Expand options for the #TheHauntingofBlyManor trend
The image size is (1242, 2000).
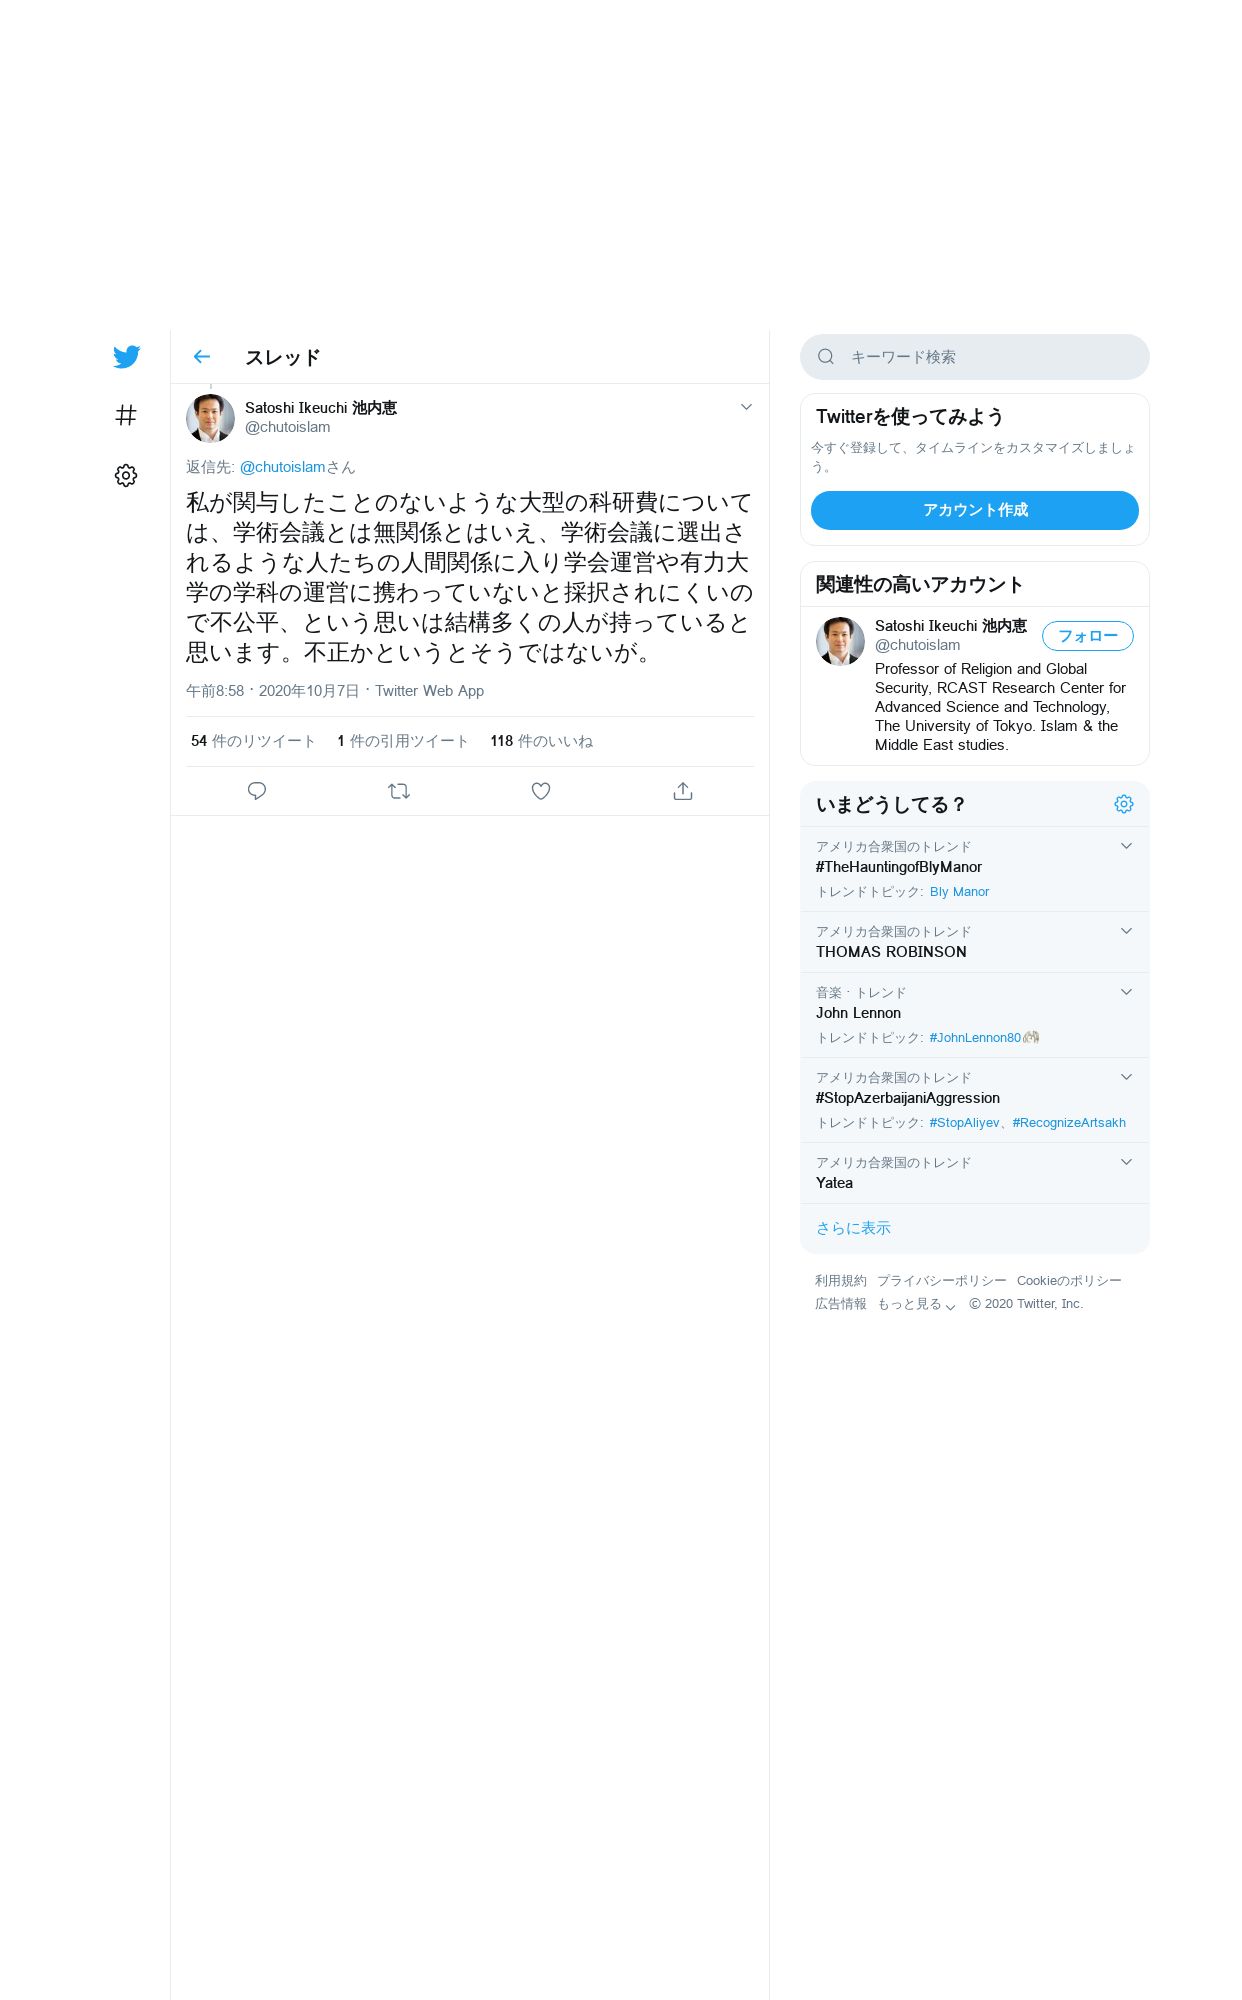pos(1127,846)
